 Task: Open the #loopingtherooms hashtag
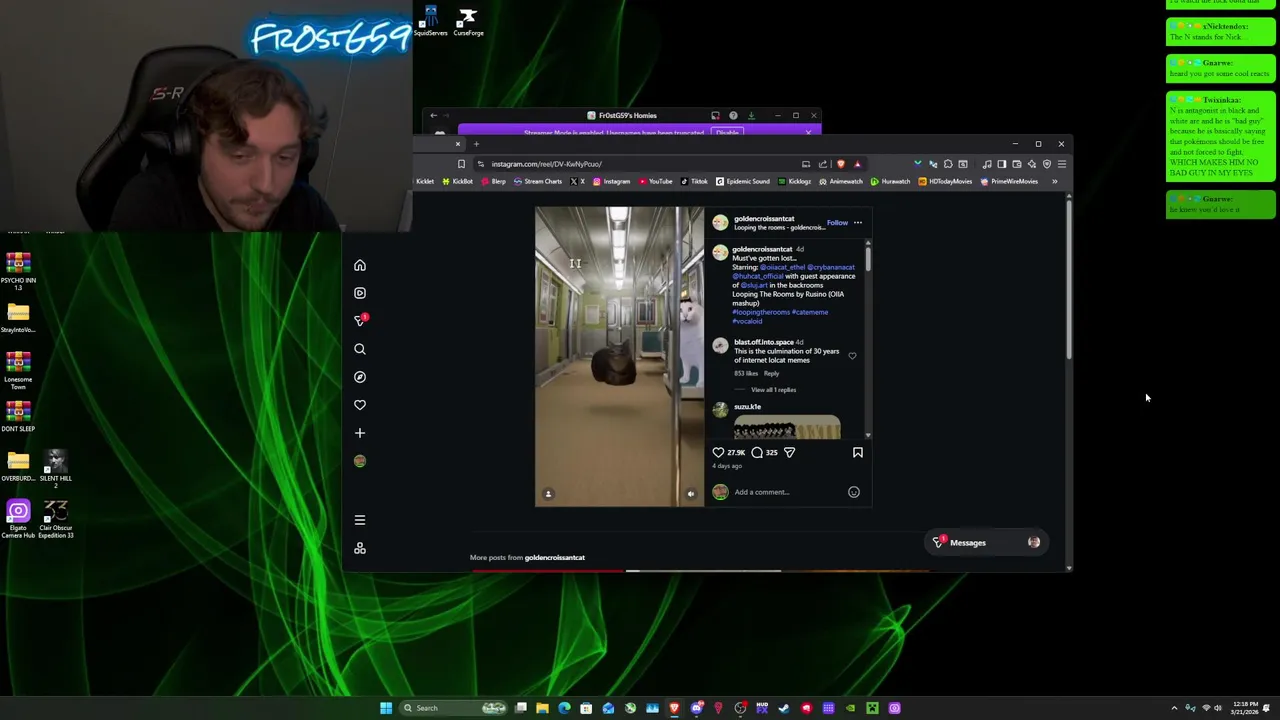(760, 312)
